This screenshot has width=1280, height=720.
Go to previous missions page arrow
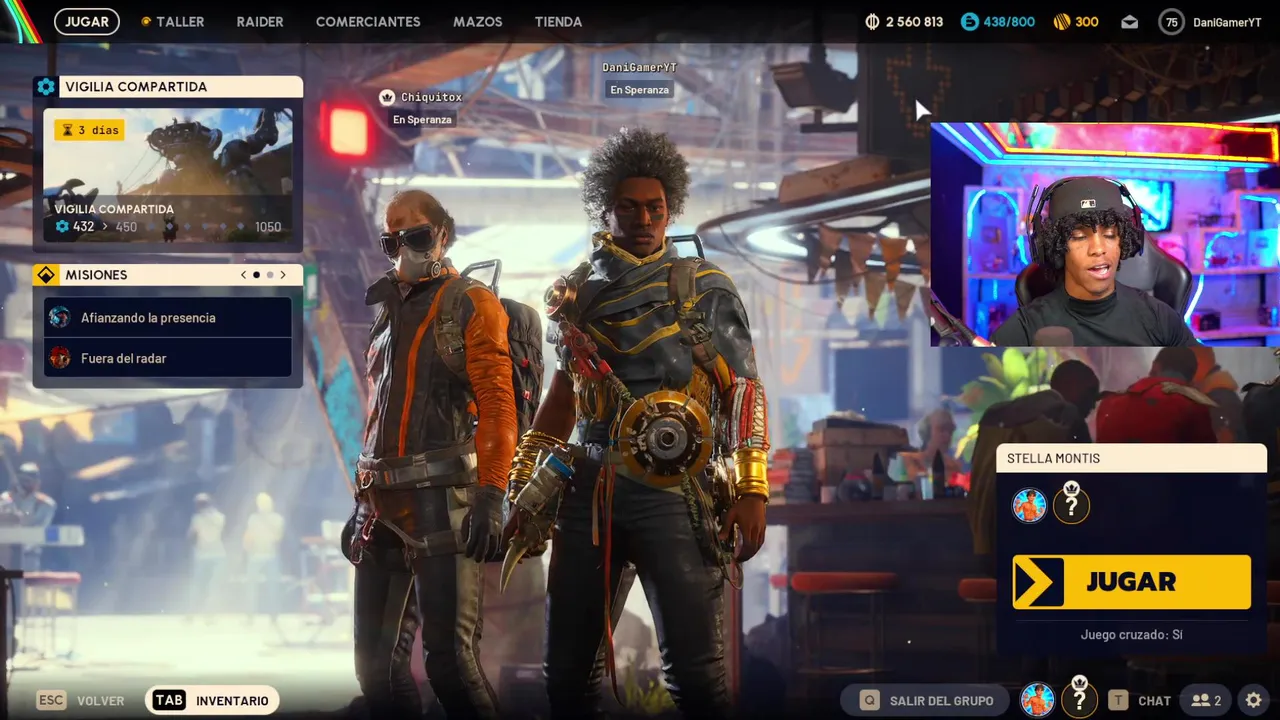(243, 275)
